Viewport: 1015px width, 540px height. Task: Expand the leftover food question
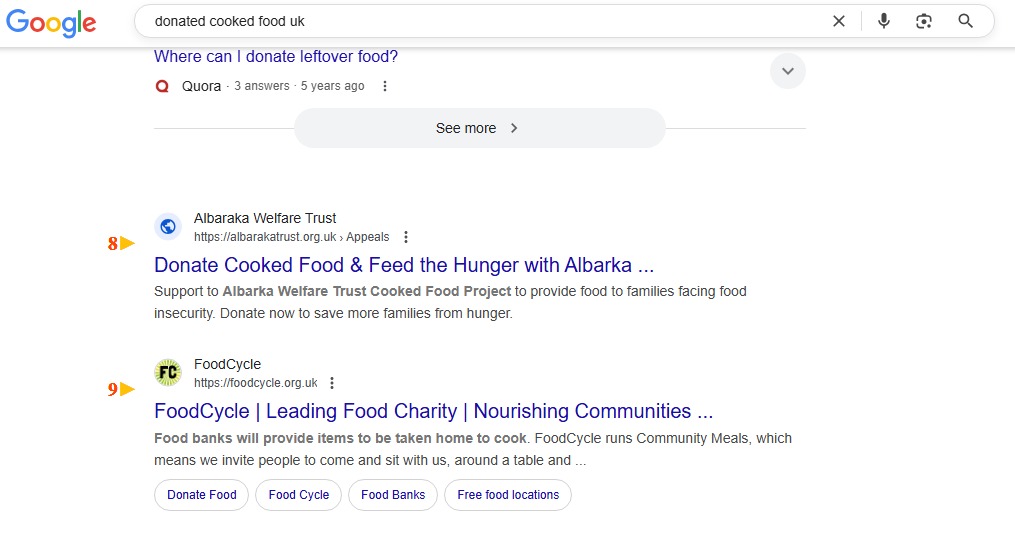pyautogui.click(x=788, y=71)
